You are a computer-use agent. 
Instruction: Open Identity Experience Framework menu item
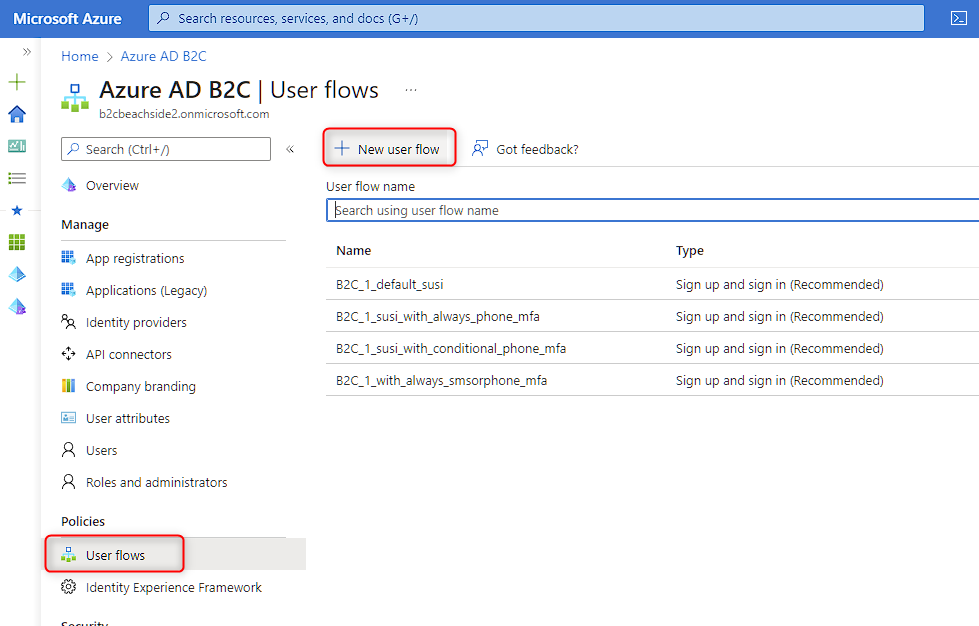(x=174, y=587)
